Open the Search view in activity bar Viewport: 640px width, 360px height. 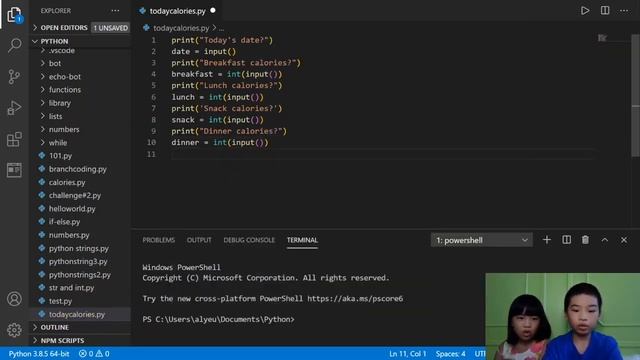coord(14,45)
